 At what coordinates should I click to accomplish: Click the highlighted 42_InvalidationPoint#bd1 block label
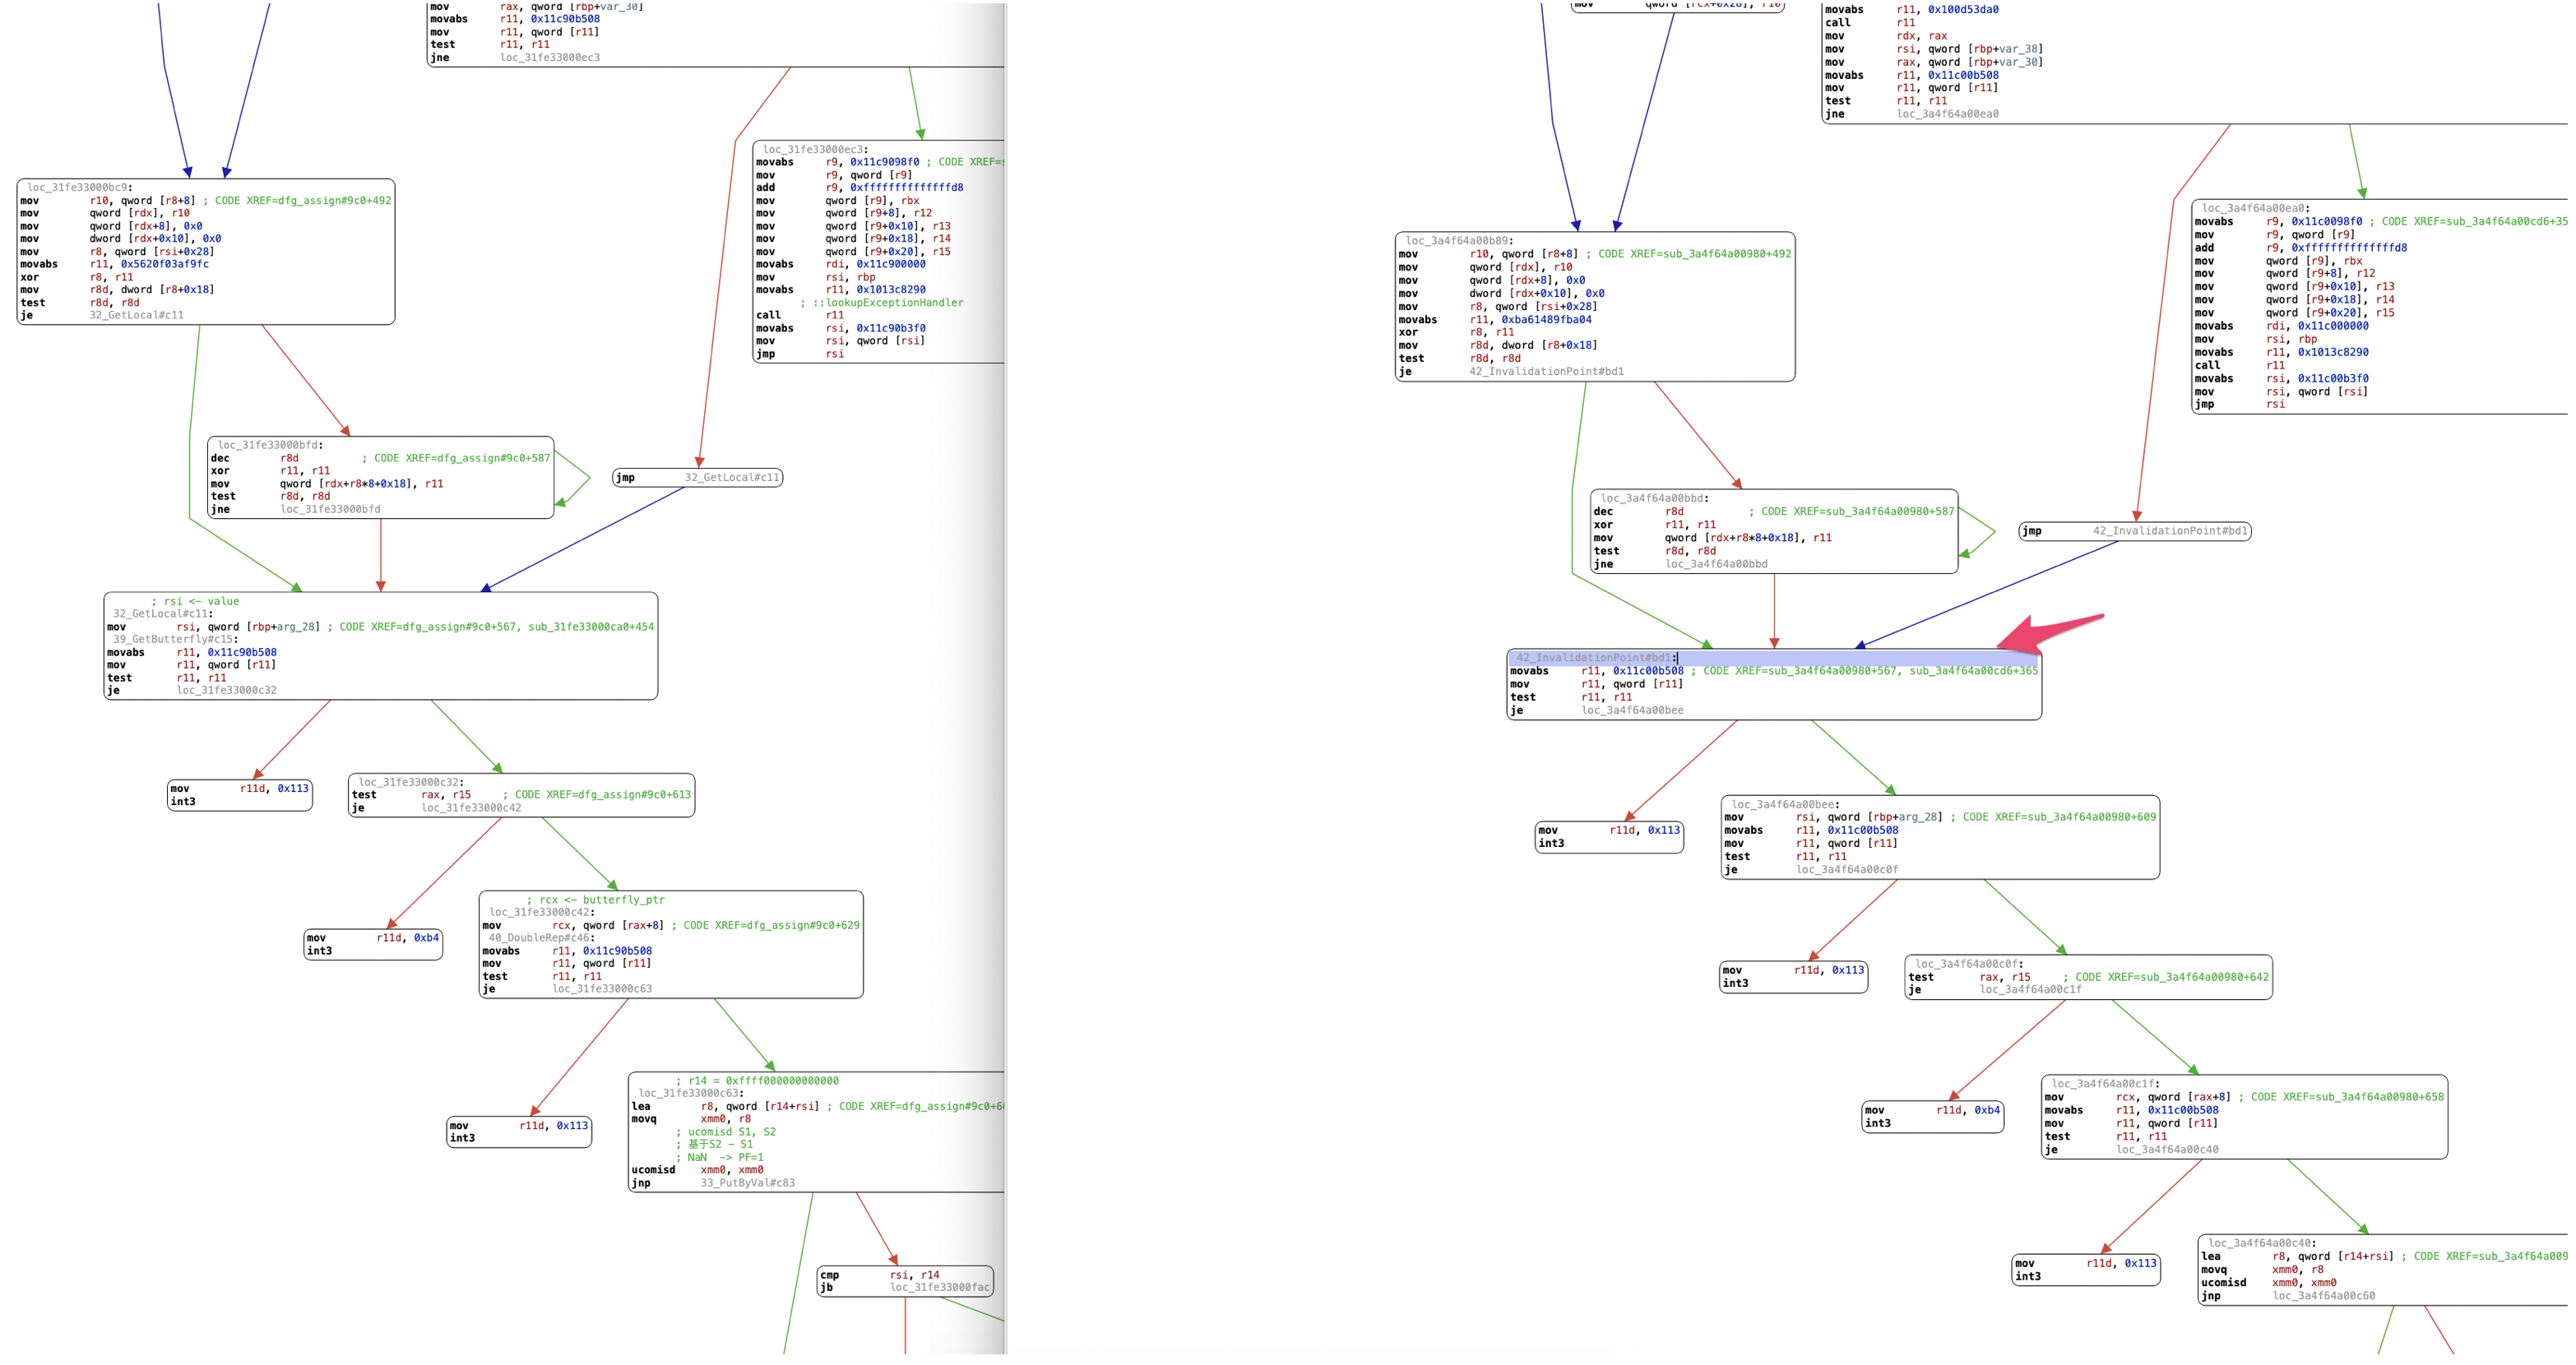pos(1594,658)
